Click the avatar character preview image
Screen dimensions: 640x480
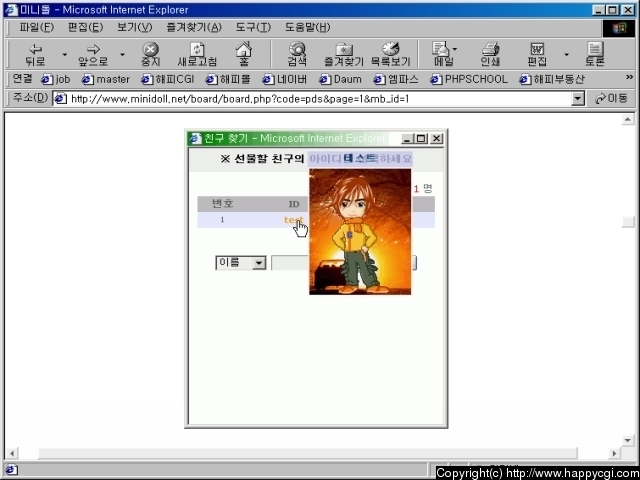360,231
